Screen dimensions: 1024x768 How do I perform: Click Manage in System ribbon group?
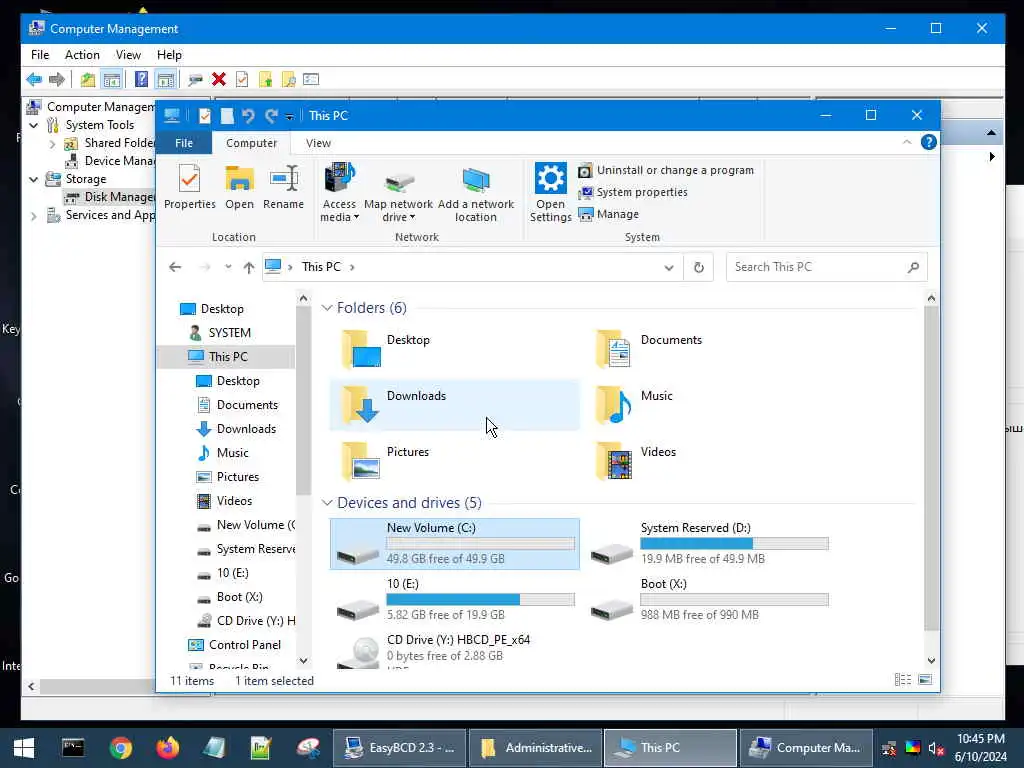[x=609, y=214]
